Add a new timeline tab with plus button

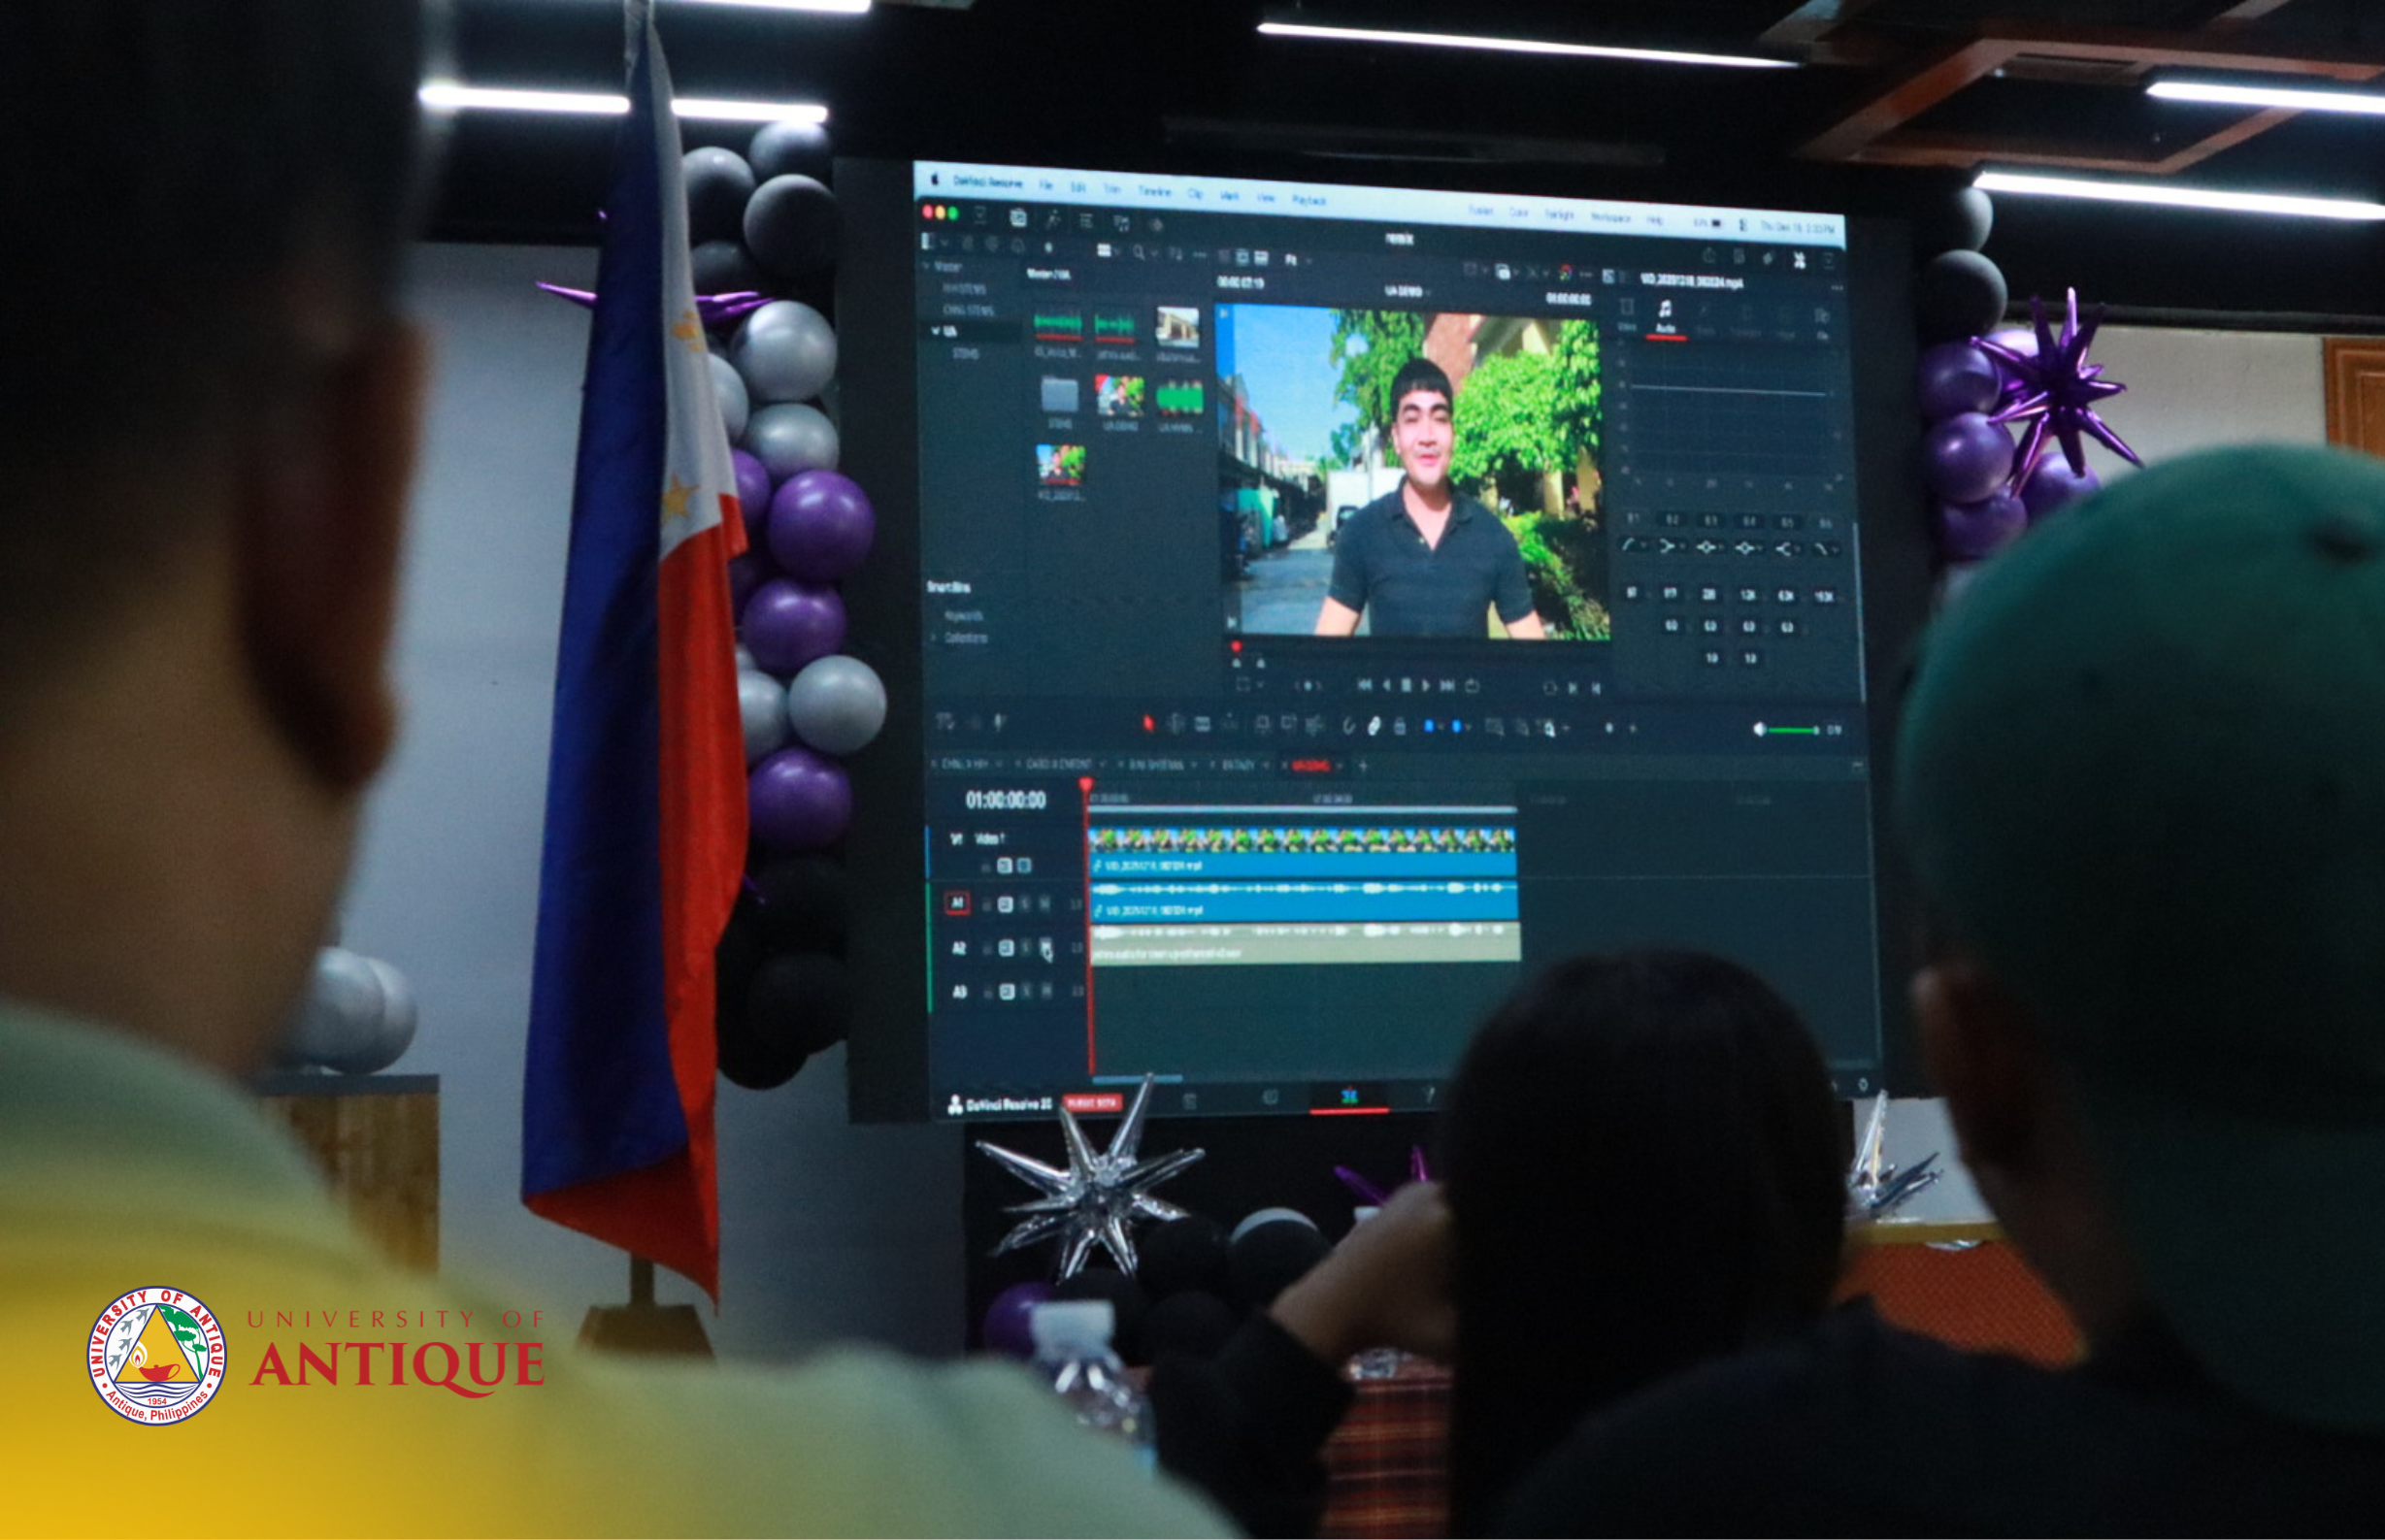(x=1362, y=766)
